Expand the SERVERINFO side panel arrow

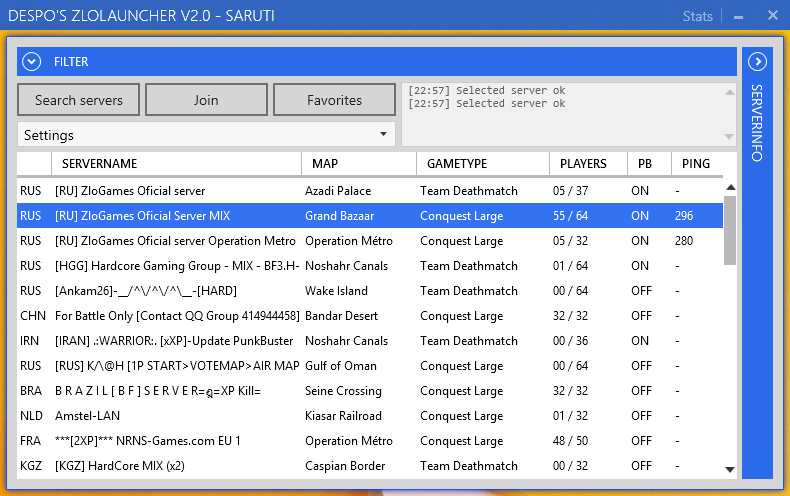[757, 62]
